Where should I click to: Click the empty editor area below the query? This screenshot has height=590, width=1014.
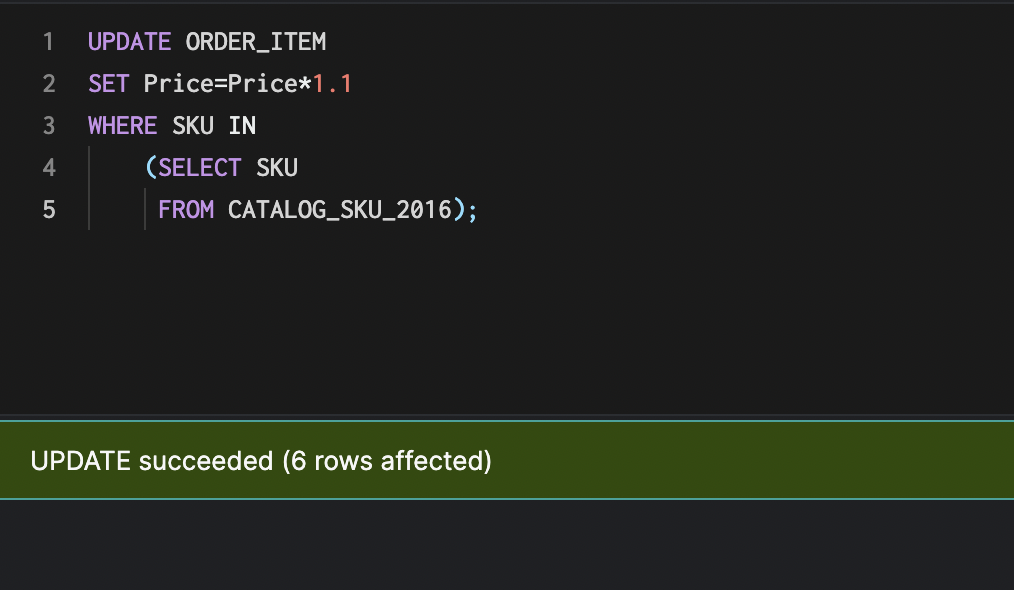[500, 320]
